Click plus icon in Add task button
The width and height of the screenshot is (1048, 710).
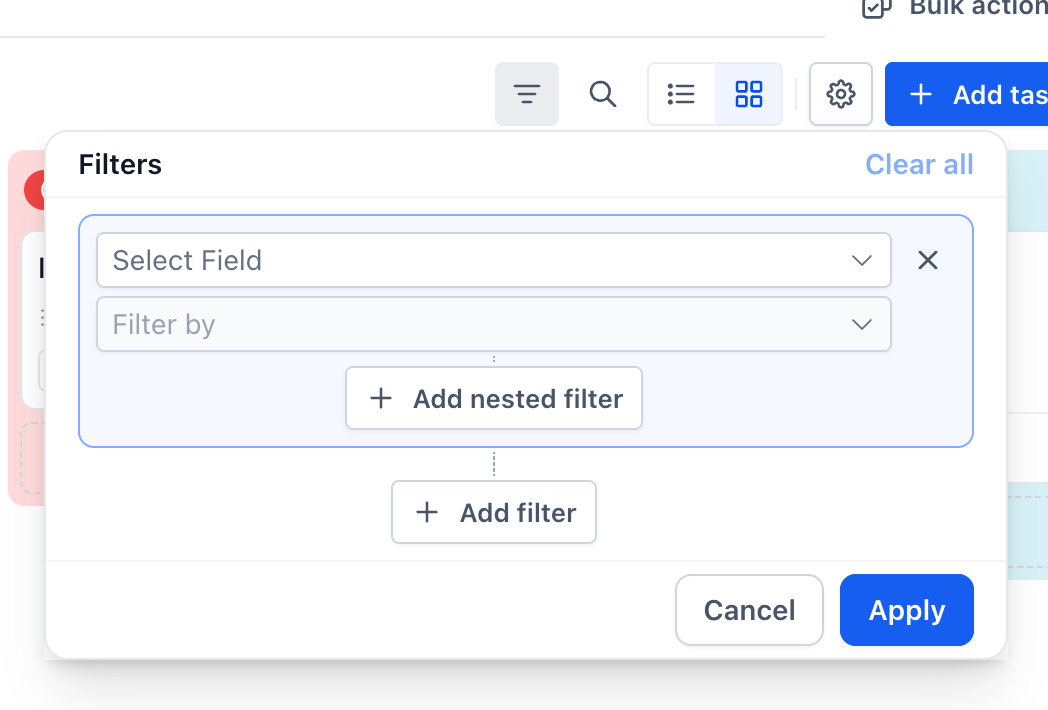click(921, 94)
